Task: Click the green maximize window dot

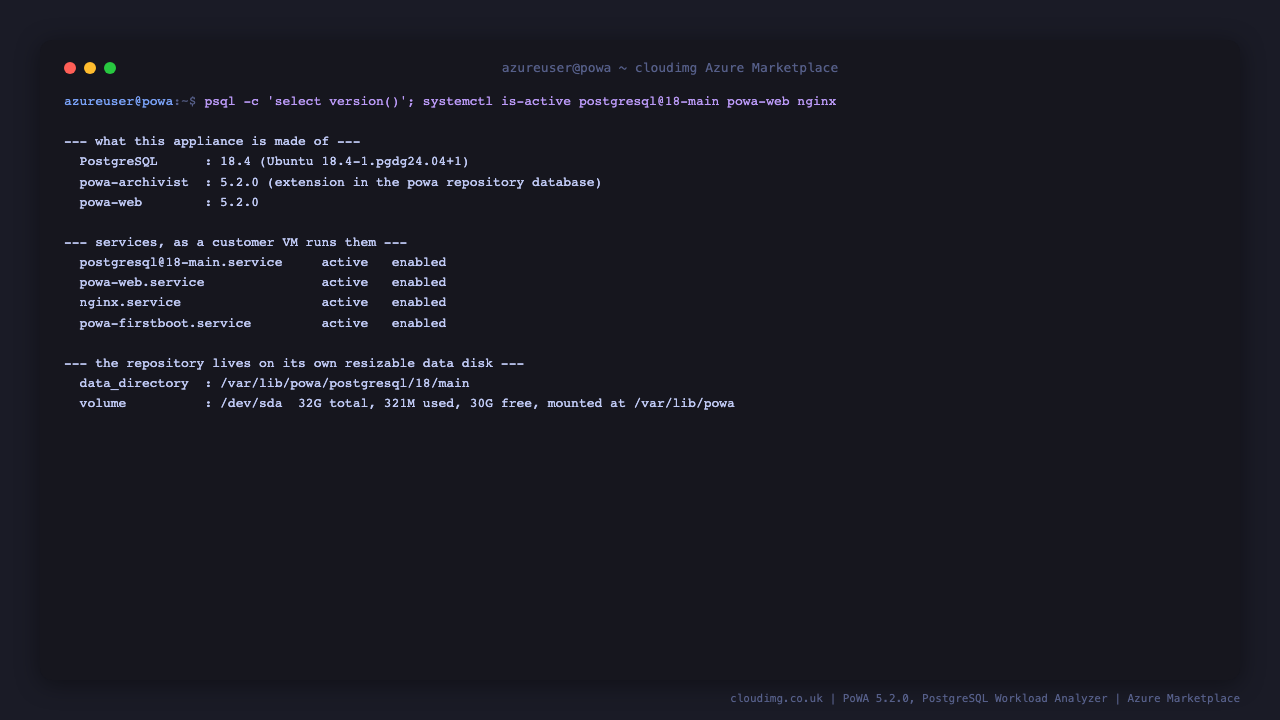Action: pyautogui.click(x=110, y=68)
